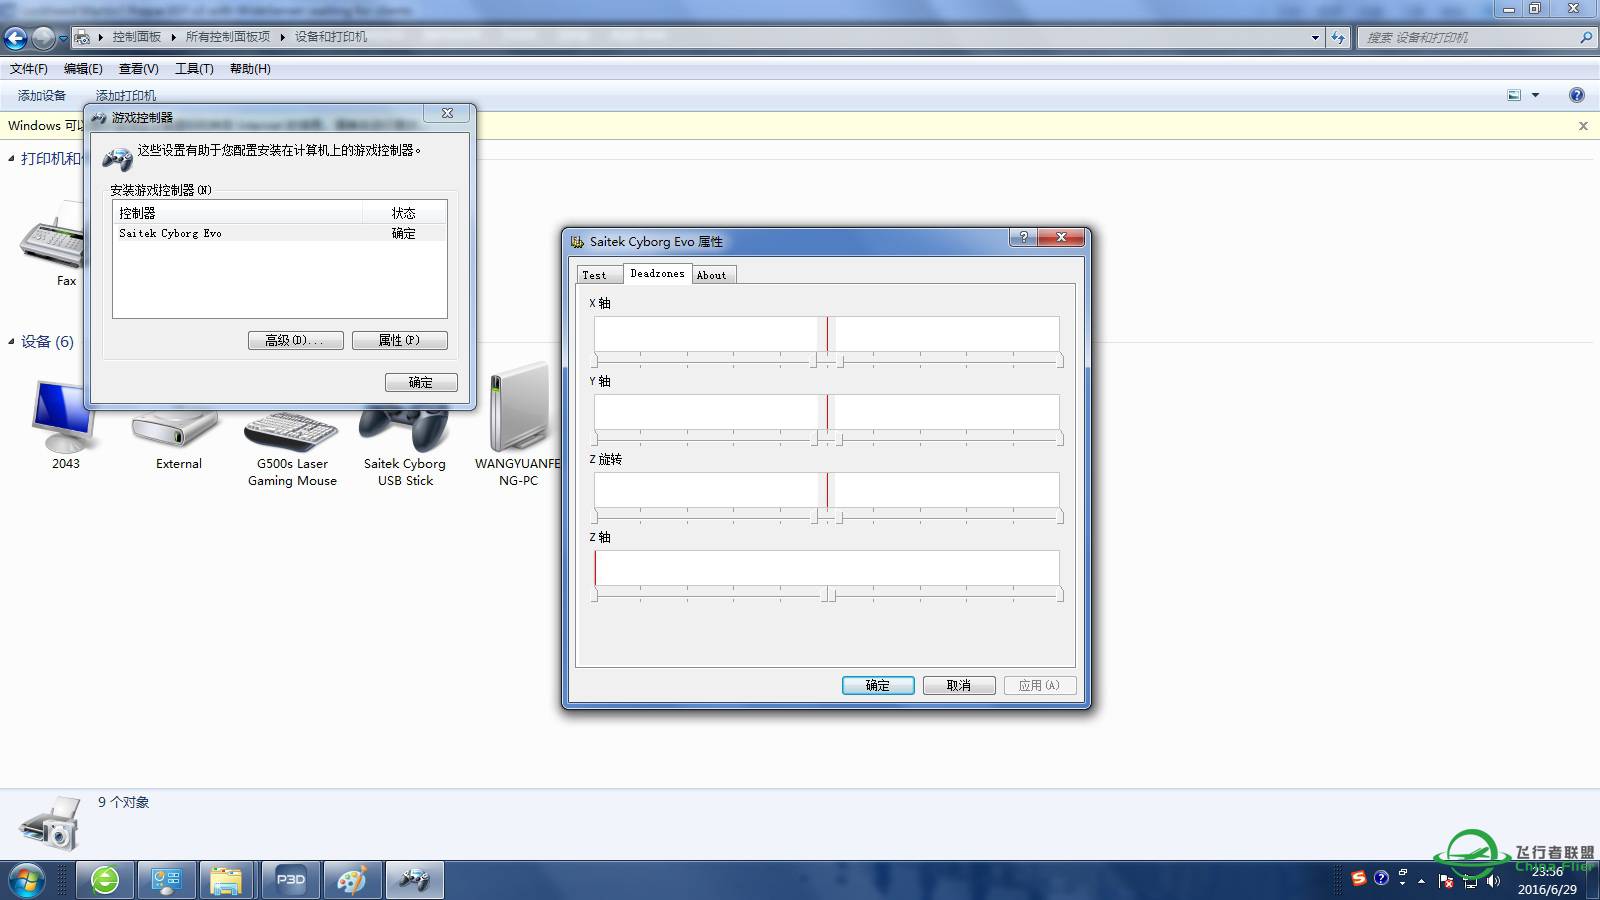Click the 控制面板 breadcrumb

point(137,37)
